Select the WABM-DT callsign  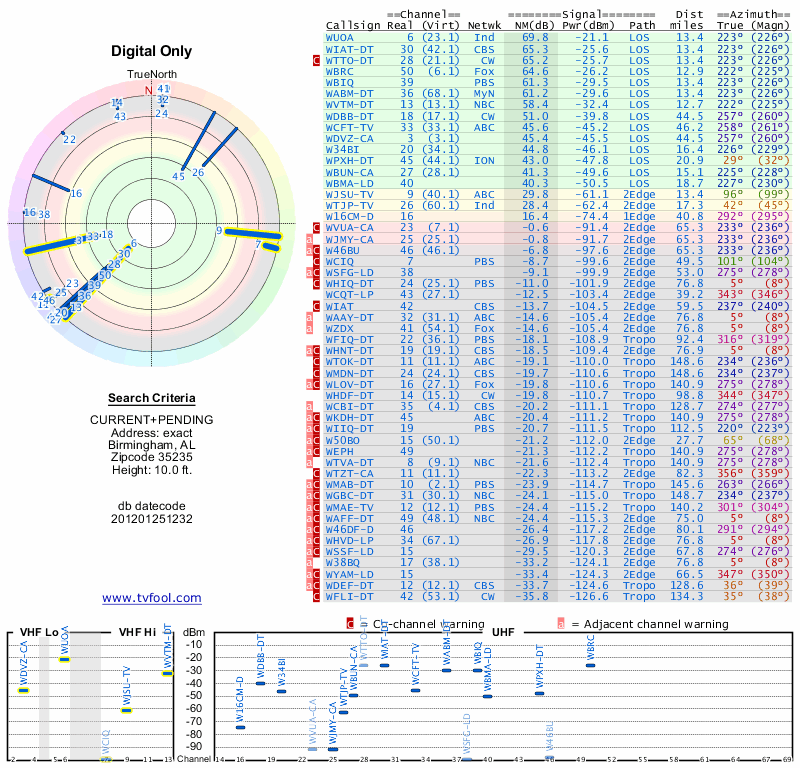(x=349, y=93)
